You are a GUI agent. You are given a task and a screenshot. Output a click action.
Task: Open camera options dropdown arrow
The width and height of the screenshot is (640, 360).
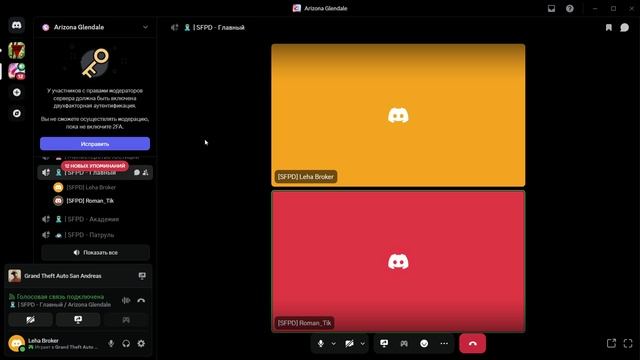[362, 344]
